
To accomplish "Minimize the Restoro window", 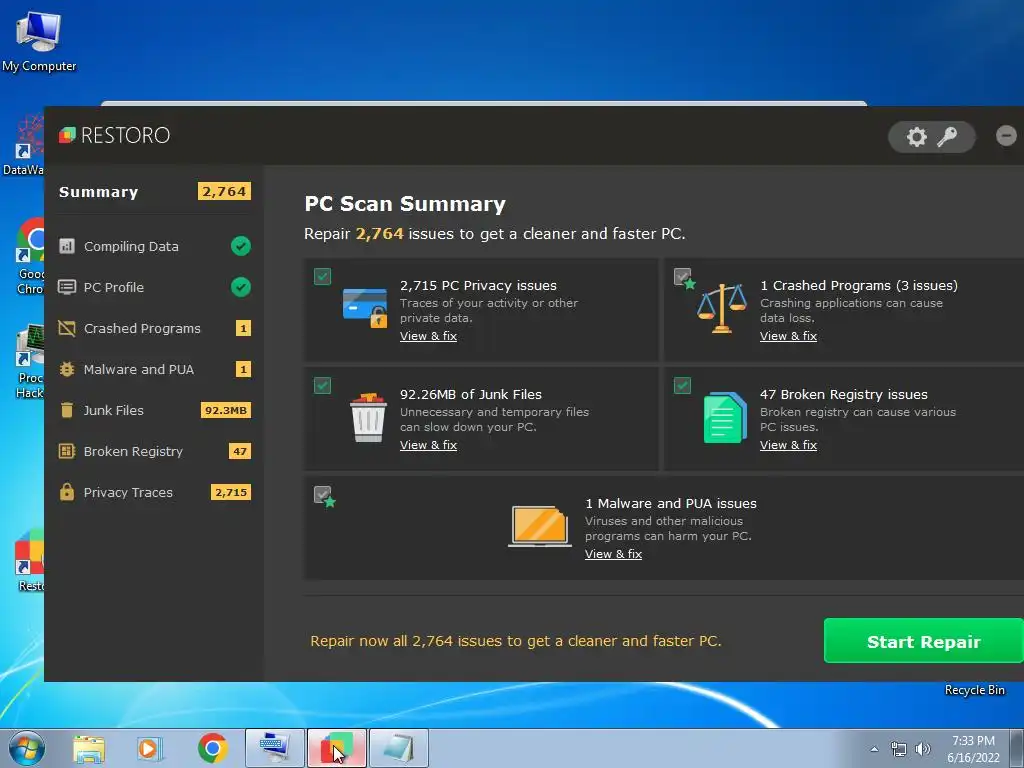I will coord(1006,136).
